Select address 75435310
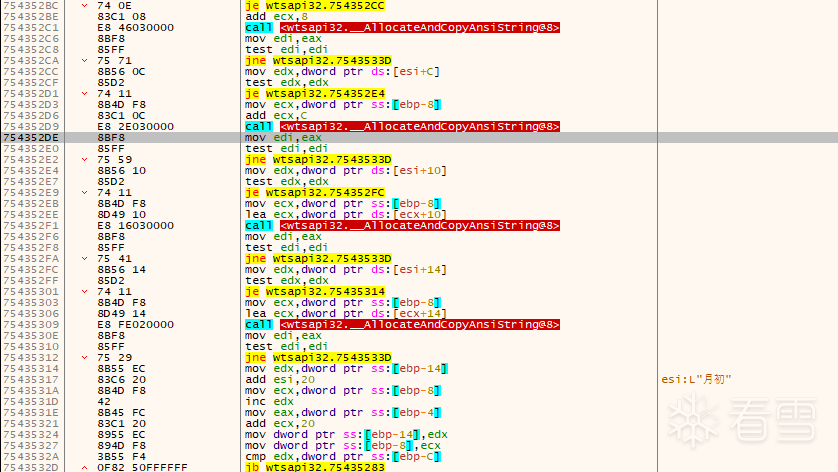 point(30,347)
